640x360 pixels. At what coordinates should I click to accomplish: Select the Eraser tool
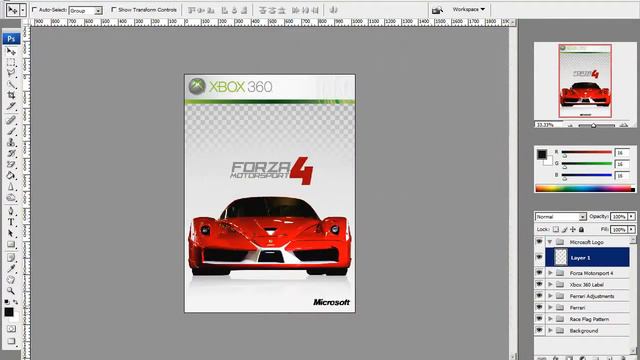click(11, 164)
